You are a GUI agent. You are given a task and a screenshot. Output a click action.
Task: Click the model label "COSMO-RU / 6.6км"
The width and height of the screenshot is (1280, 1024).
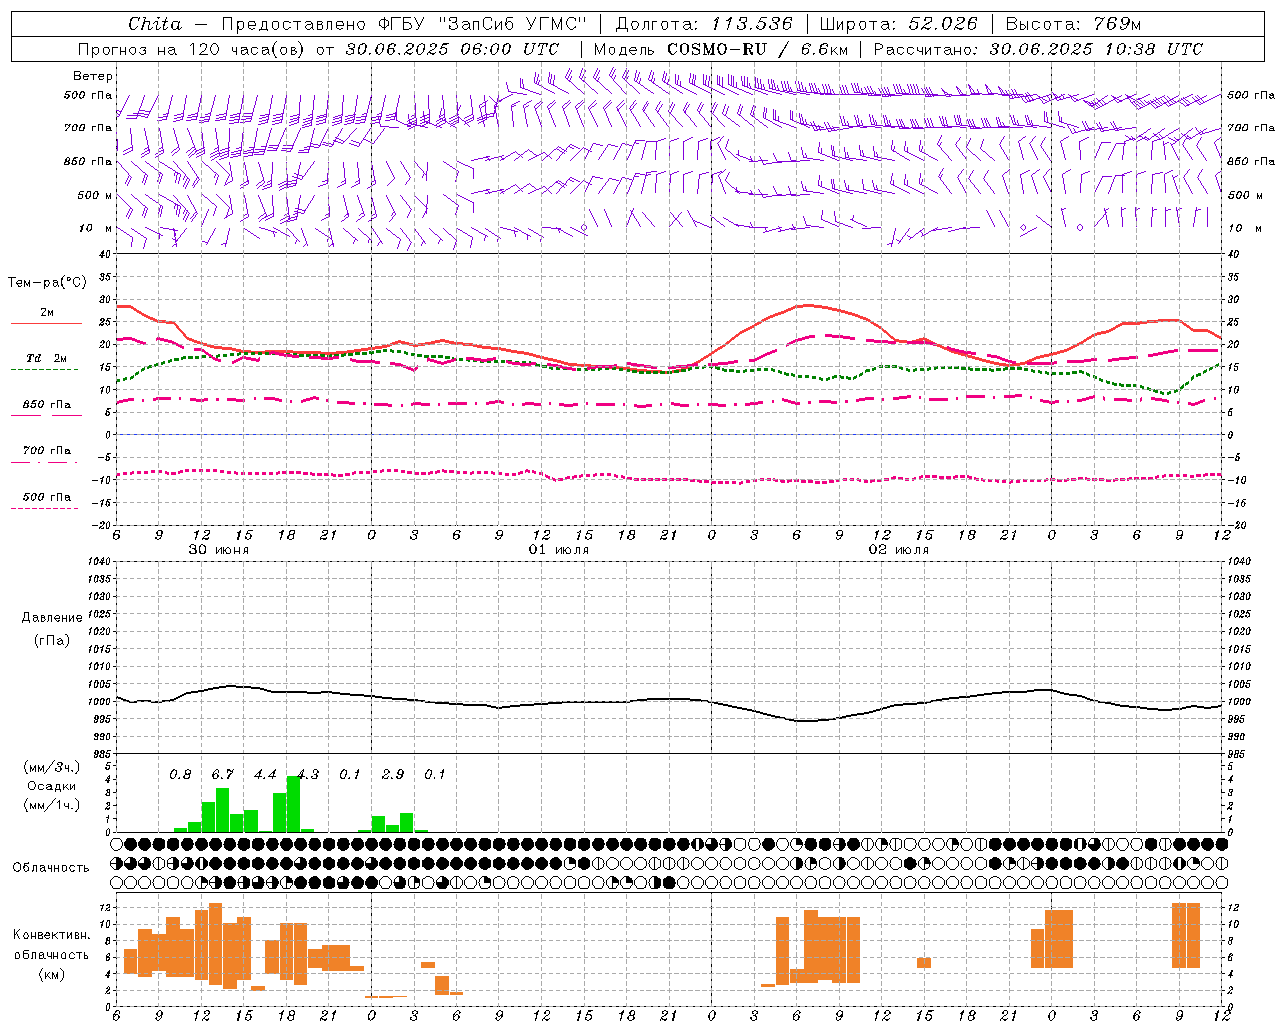(x=758, y=49)
